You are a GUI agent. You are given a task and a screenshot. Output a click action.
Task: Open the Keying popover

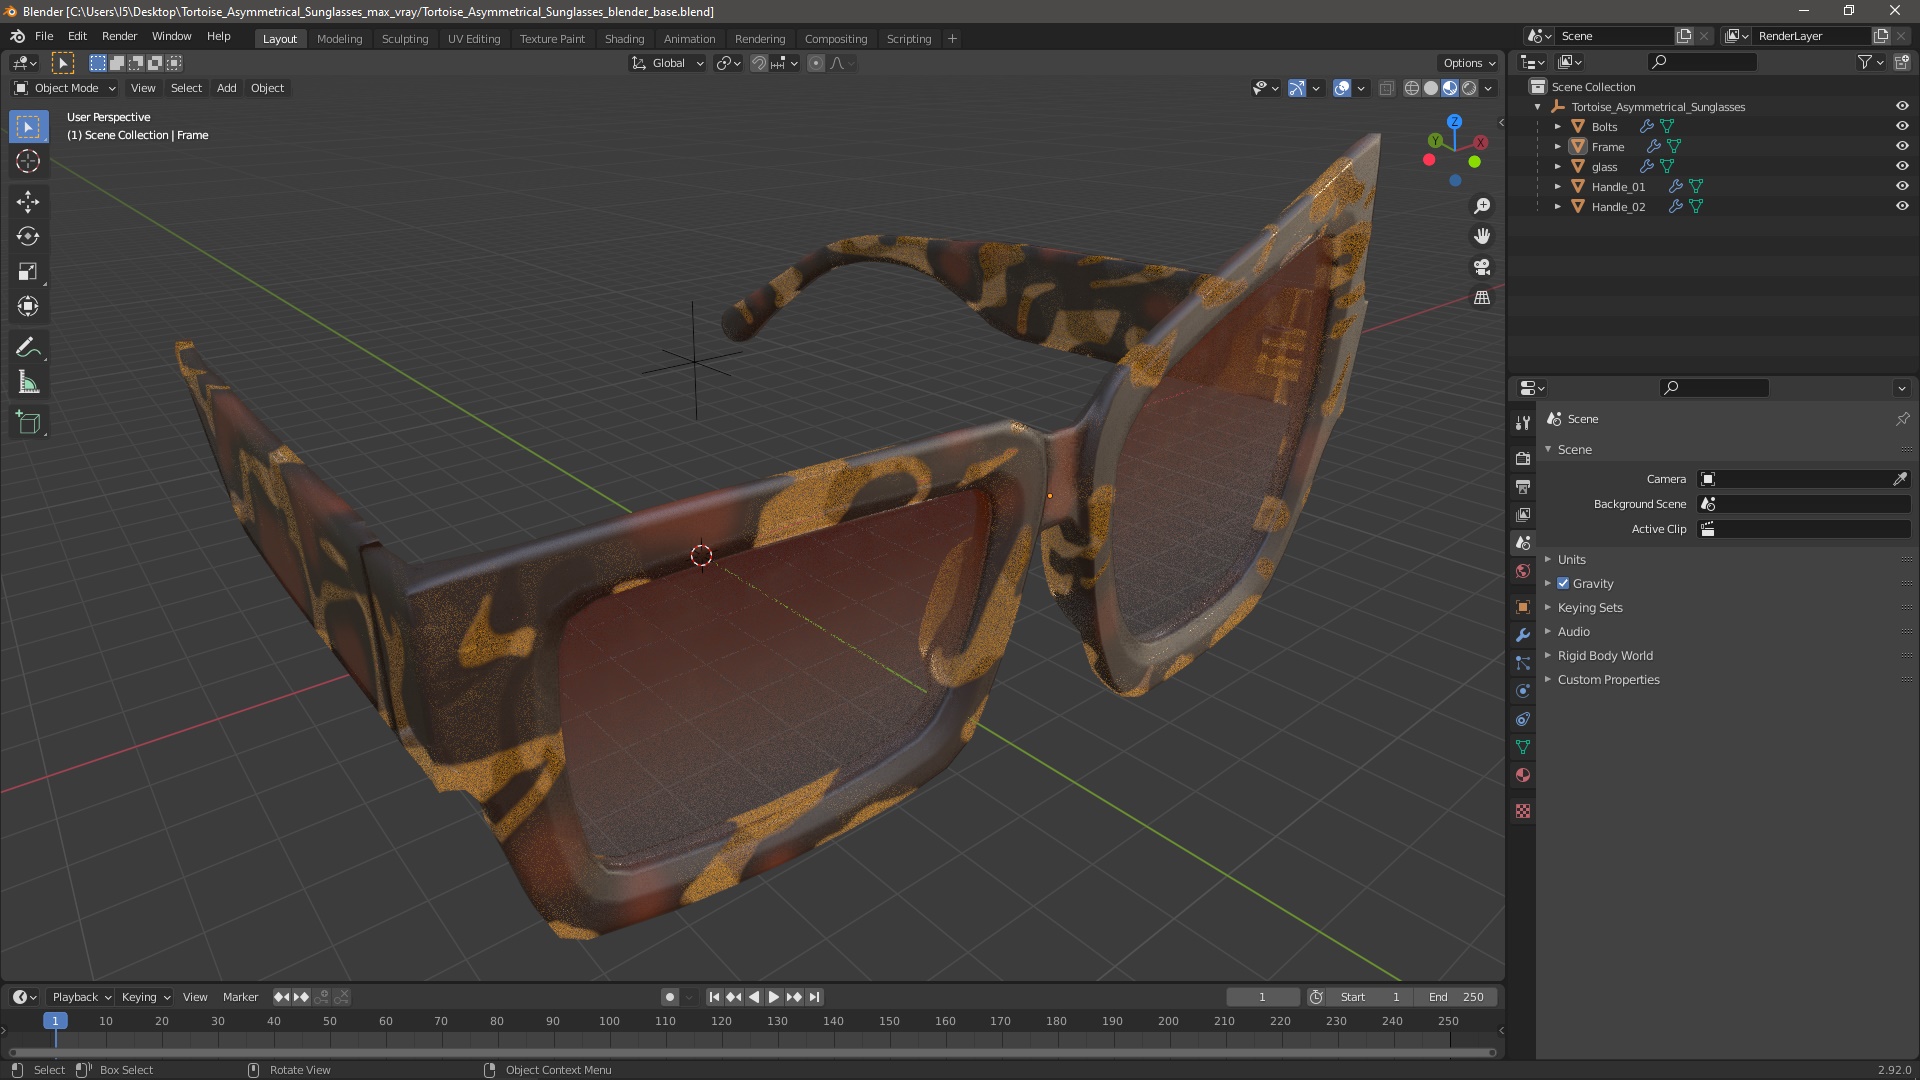[145, 997]
